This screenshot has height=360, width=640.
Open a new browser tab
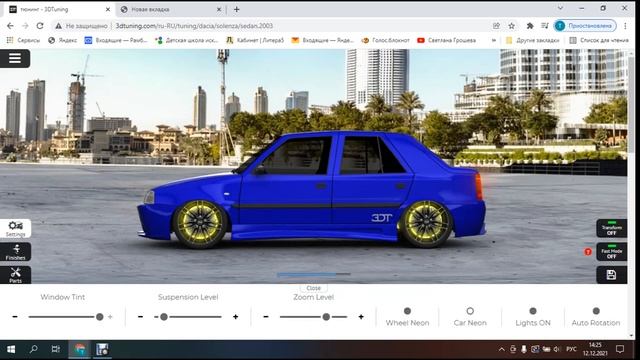[236, 9]
